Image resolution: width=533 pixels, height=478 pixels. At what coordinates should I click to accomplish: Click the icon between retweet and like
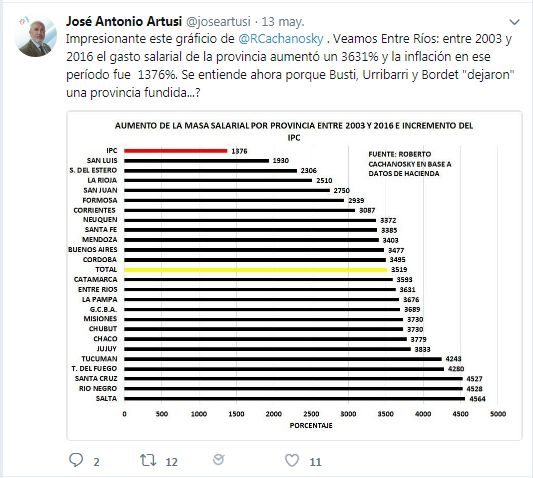click(x=218, y=460)
